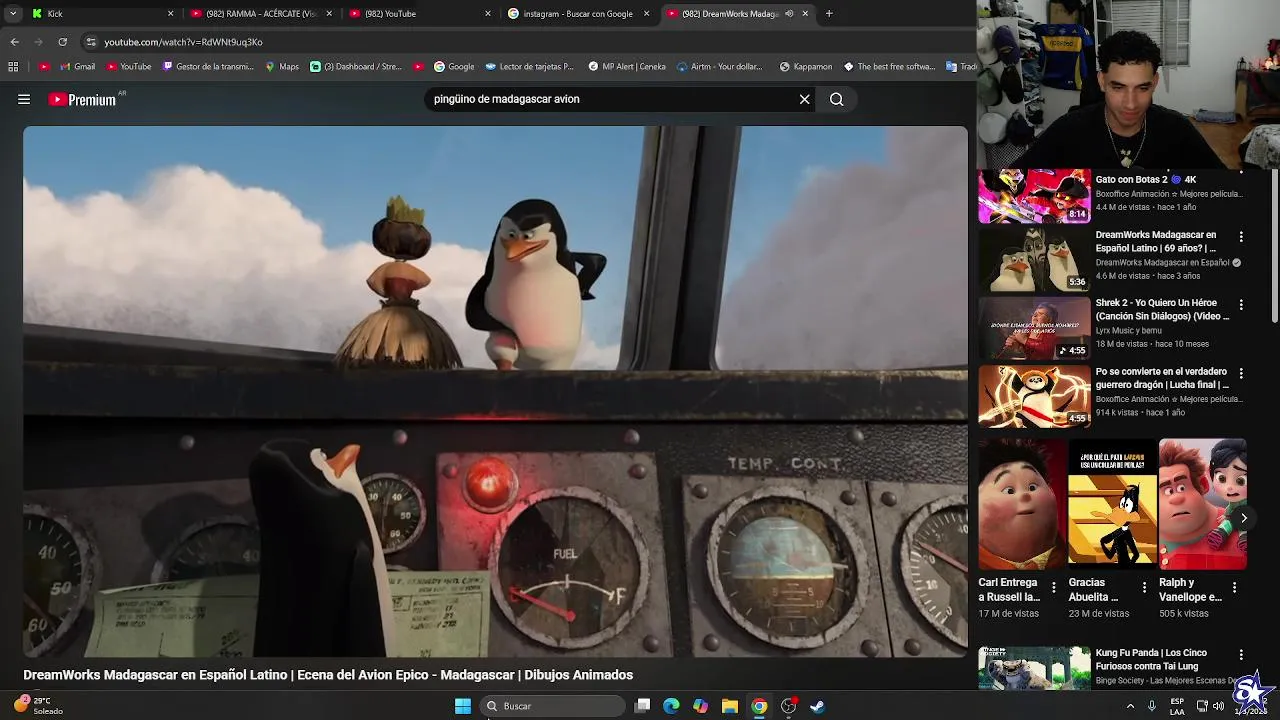Open Steam from the taskbar

[817, 706]
